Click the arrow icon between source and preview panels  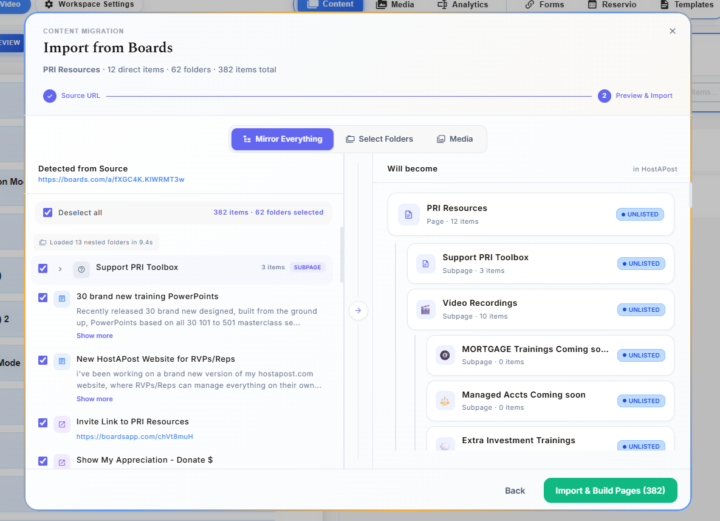358,311
